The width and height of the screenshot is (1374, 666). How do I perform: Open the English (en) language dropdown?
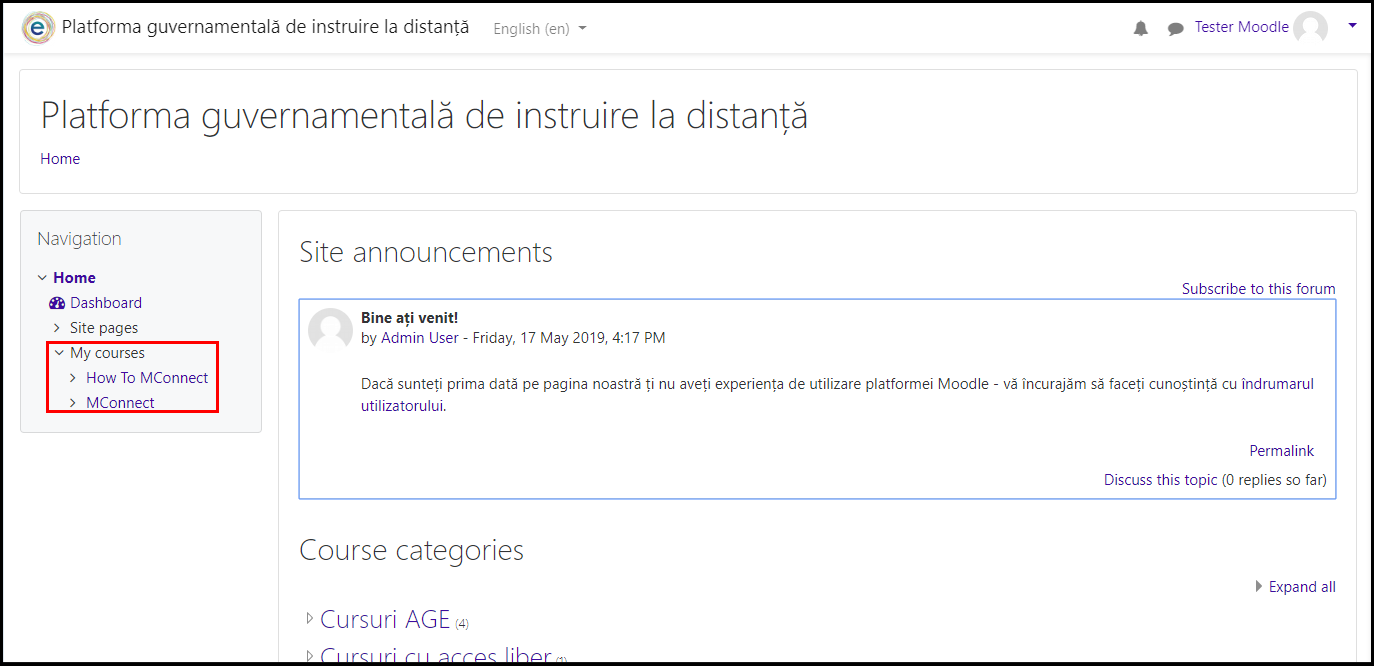point(540,29)
